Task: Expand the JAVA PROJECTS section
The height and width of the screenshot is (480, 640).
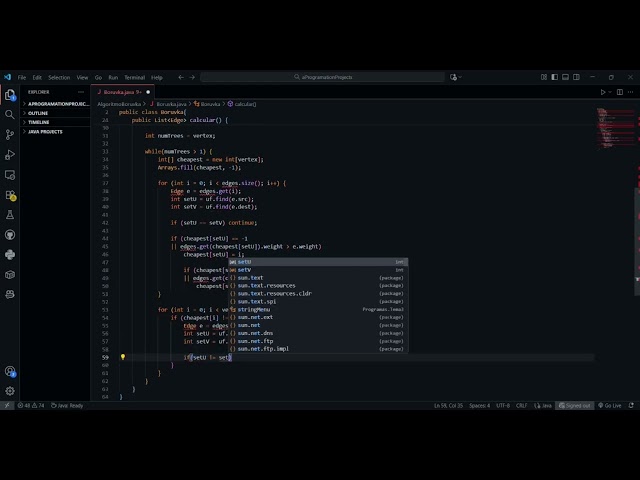Action: 55,132
